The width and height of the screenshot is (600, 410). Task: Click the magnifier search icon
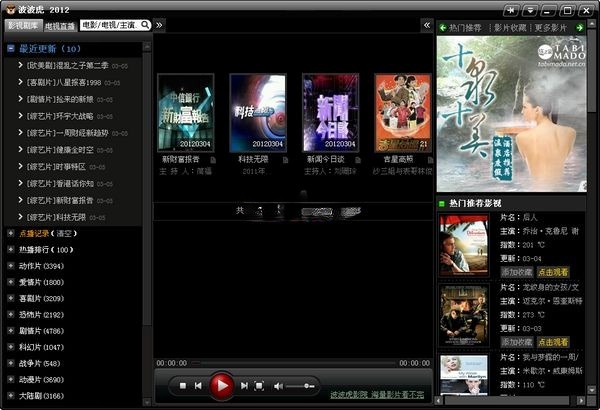click(x=145, y=25)
